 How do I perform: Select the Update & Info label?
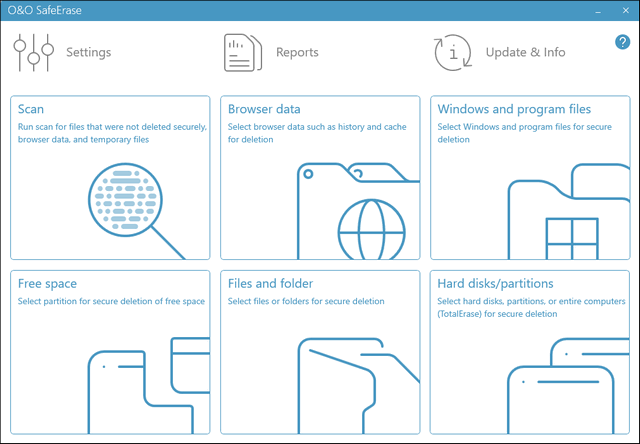pos(525,52)
